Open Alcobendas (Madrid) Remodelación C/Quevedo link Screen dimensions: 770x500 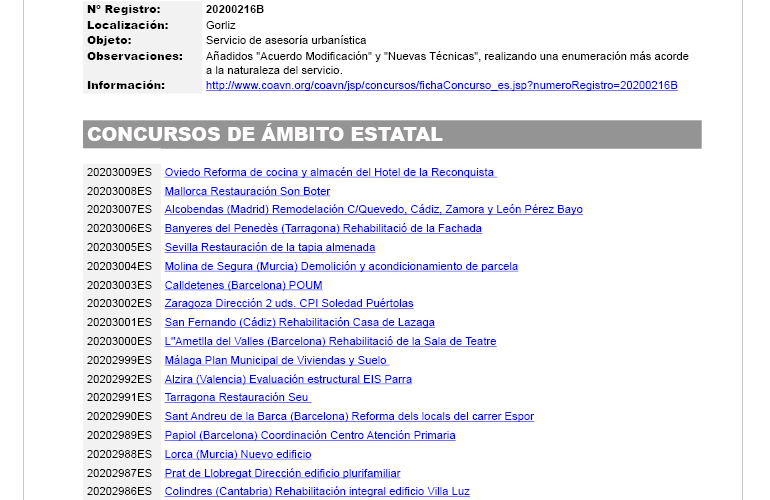click(x=374, y=209)
